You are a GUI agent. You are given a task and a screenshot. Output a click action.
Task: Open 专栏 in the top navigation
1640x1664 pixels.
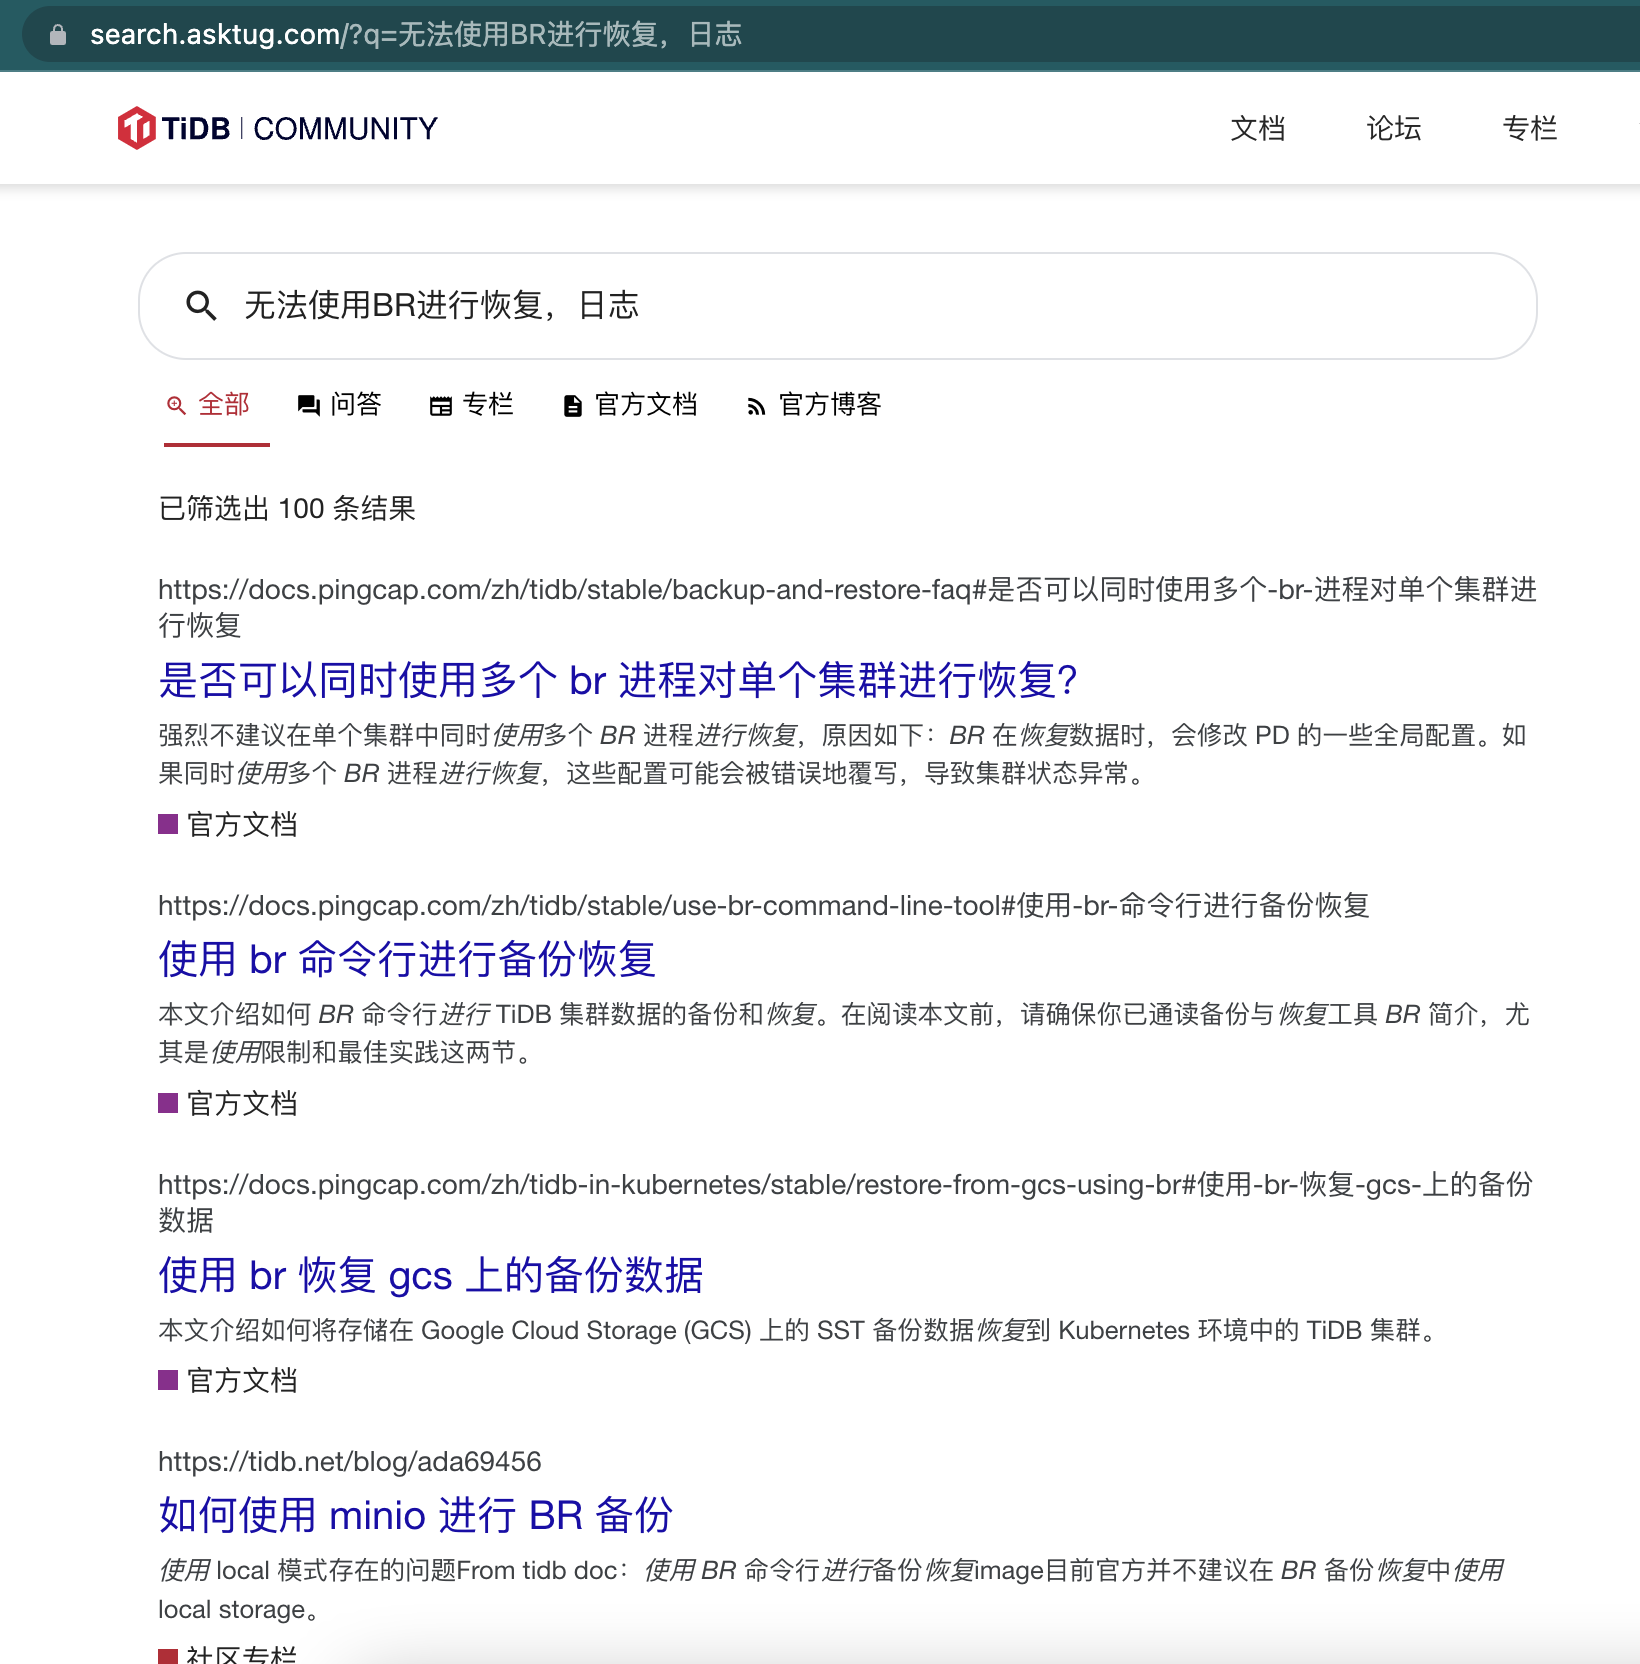[1530, 128]
